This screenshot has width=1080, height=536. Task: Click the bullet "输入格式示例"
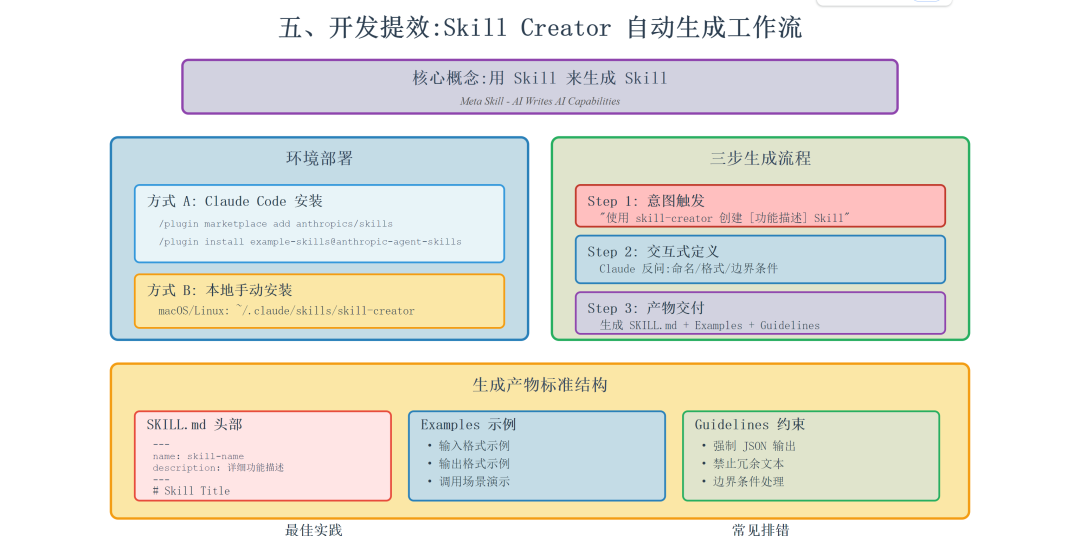475,446
